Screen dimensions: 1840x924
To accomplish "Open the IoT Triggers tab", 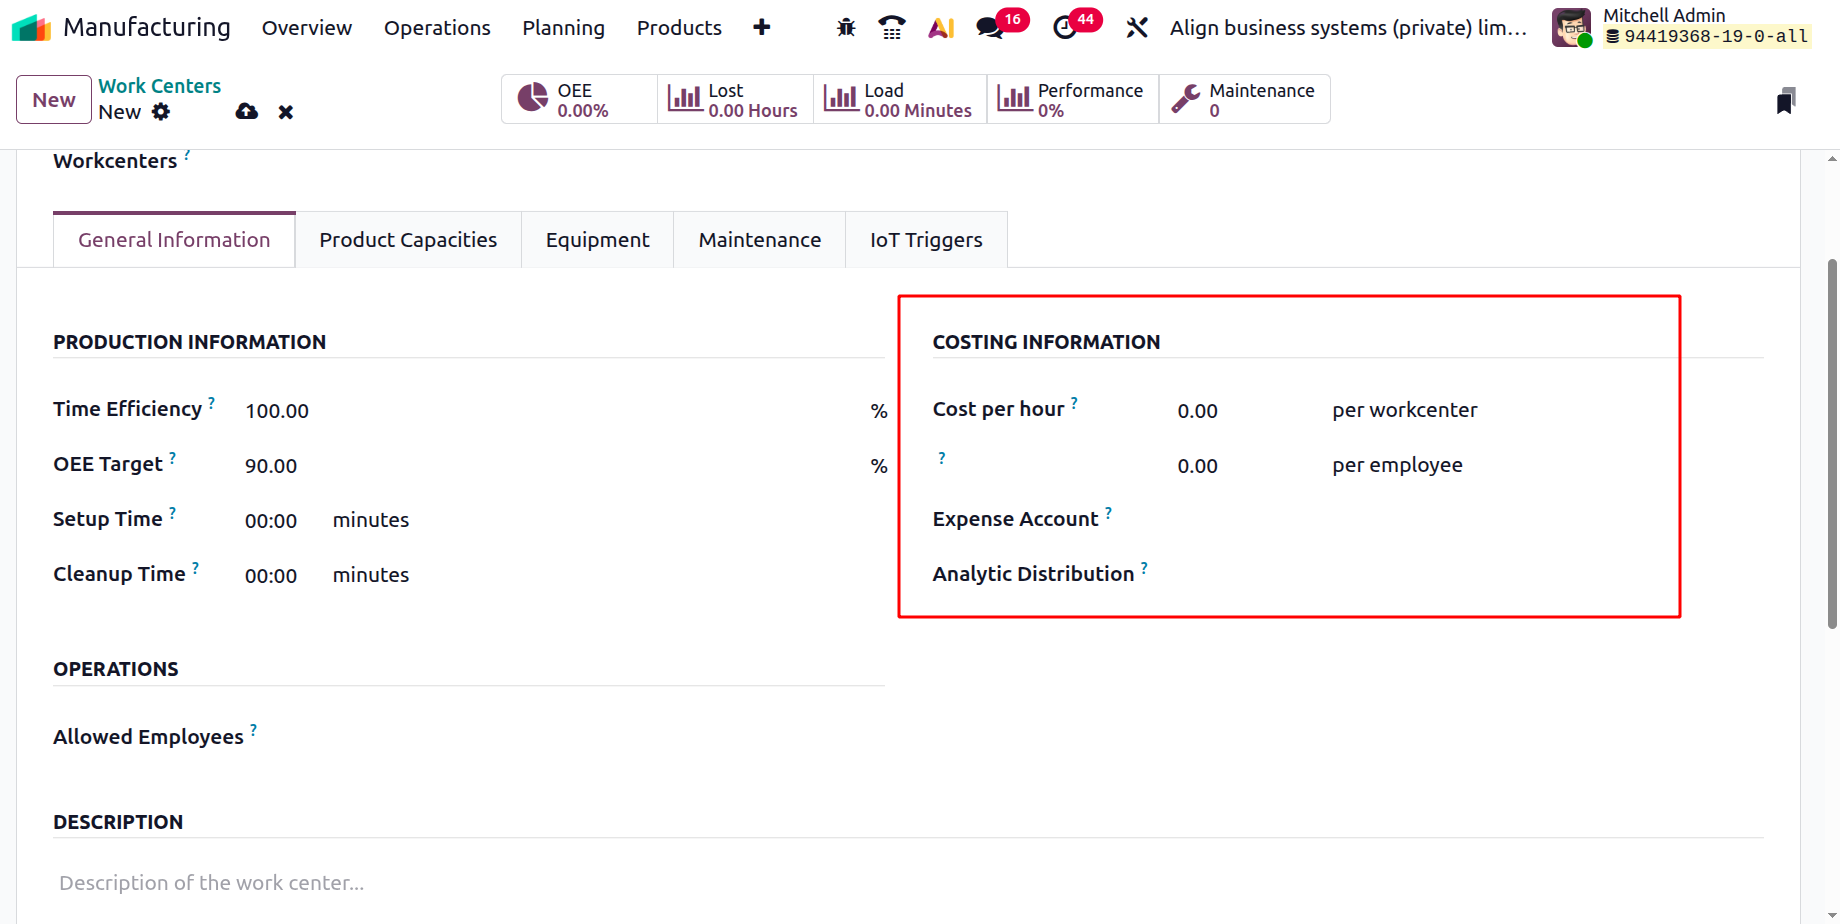I will click(926, 240).
